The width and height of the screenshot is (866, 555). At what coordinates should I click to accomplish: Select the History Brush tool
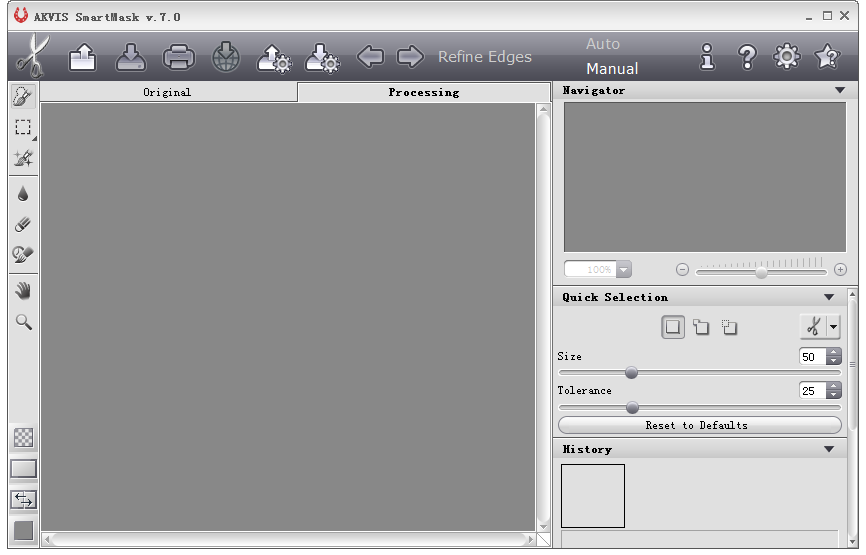23,255
